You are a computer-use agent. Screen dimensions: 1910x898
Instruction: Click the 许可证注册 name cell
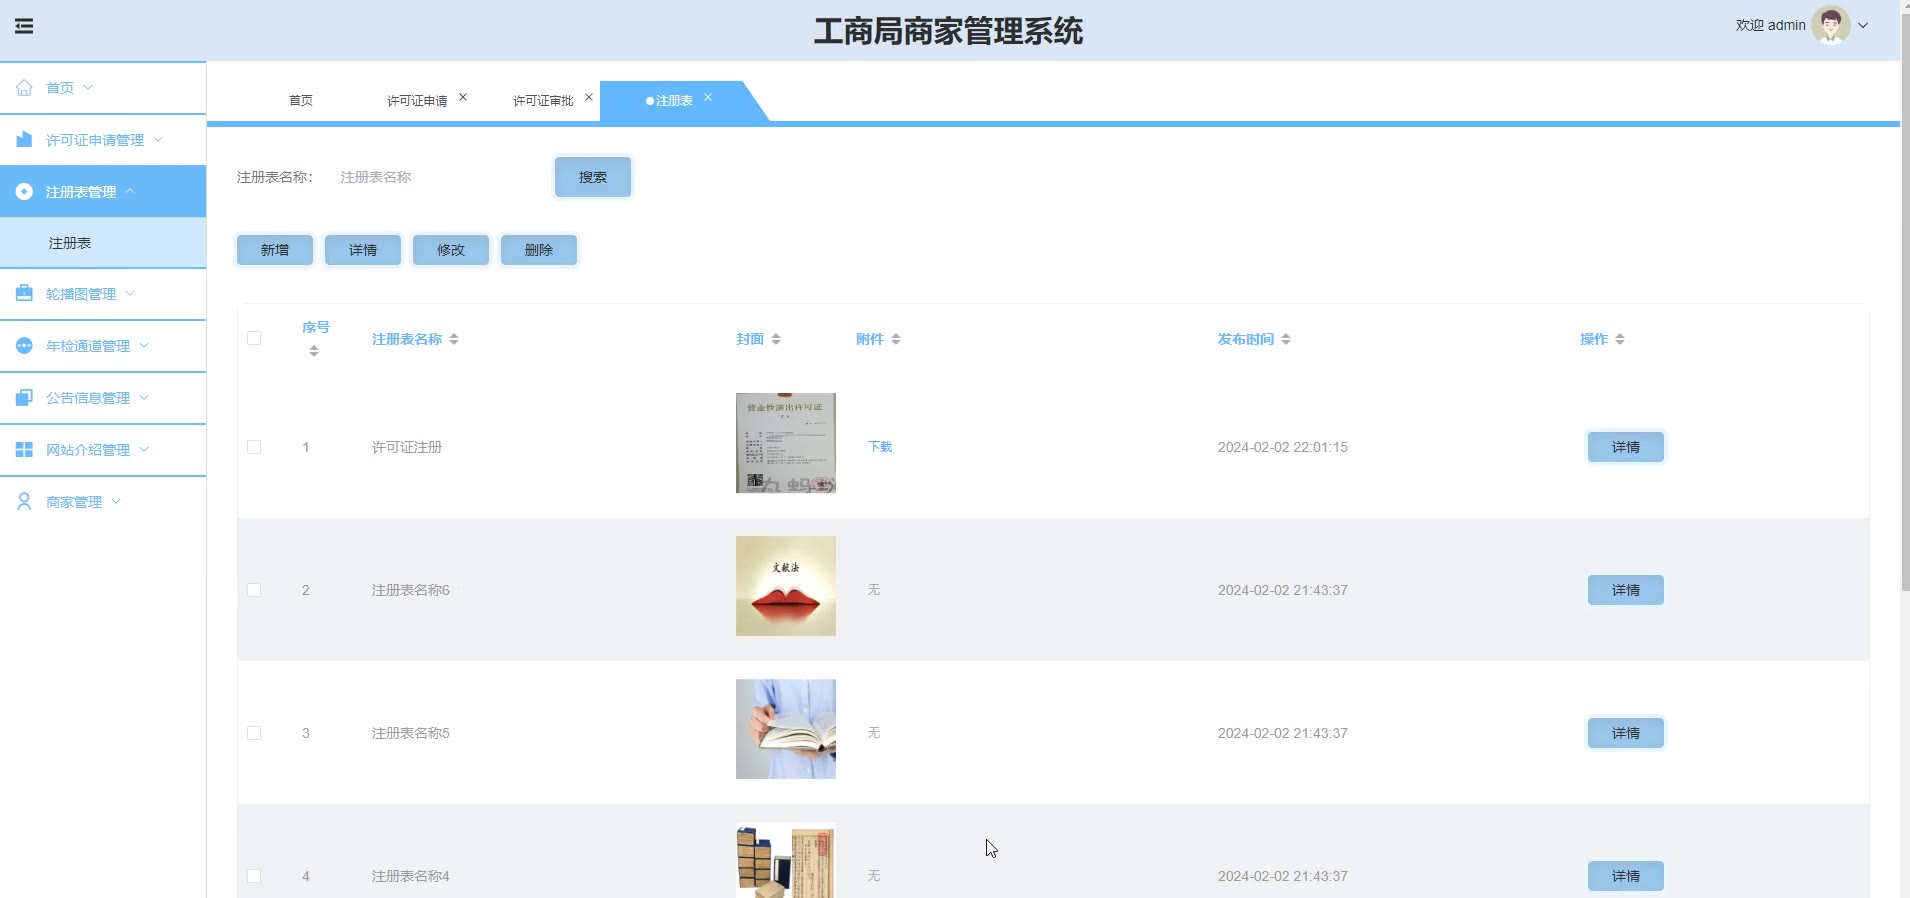[x=407, y=447]
